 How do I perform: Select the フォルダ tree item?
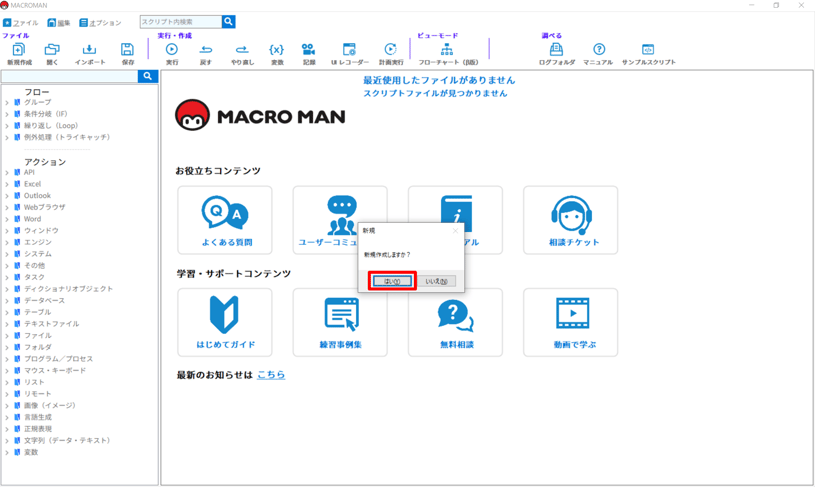tap(38, 347)
